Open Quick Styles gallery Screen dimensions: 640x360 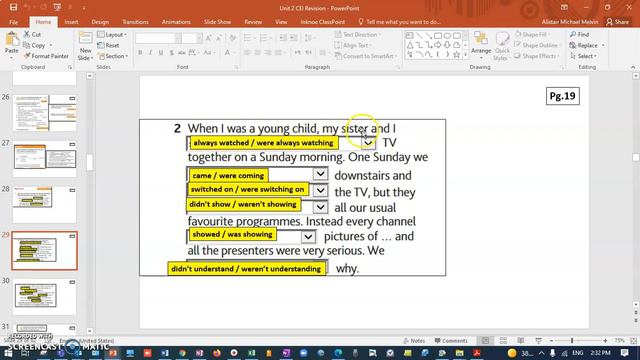(502, 46)
